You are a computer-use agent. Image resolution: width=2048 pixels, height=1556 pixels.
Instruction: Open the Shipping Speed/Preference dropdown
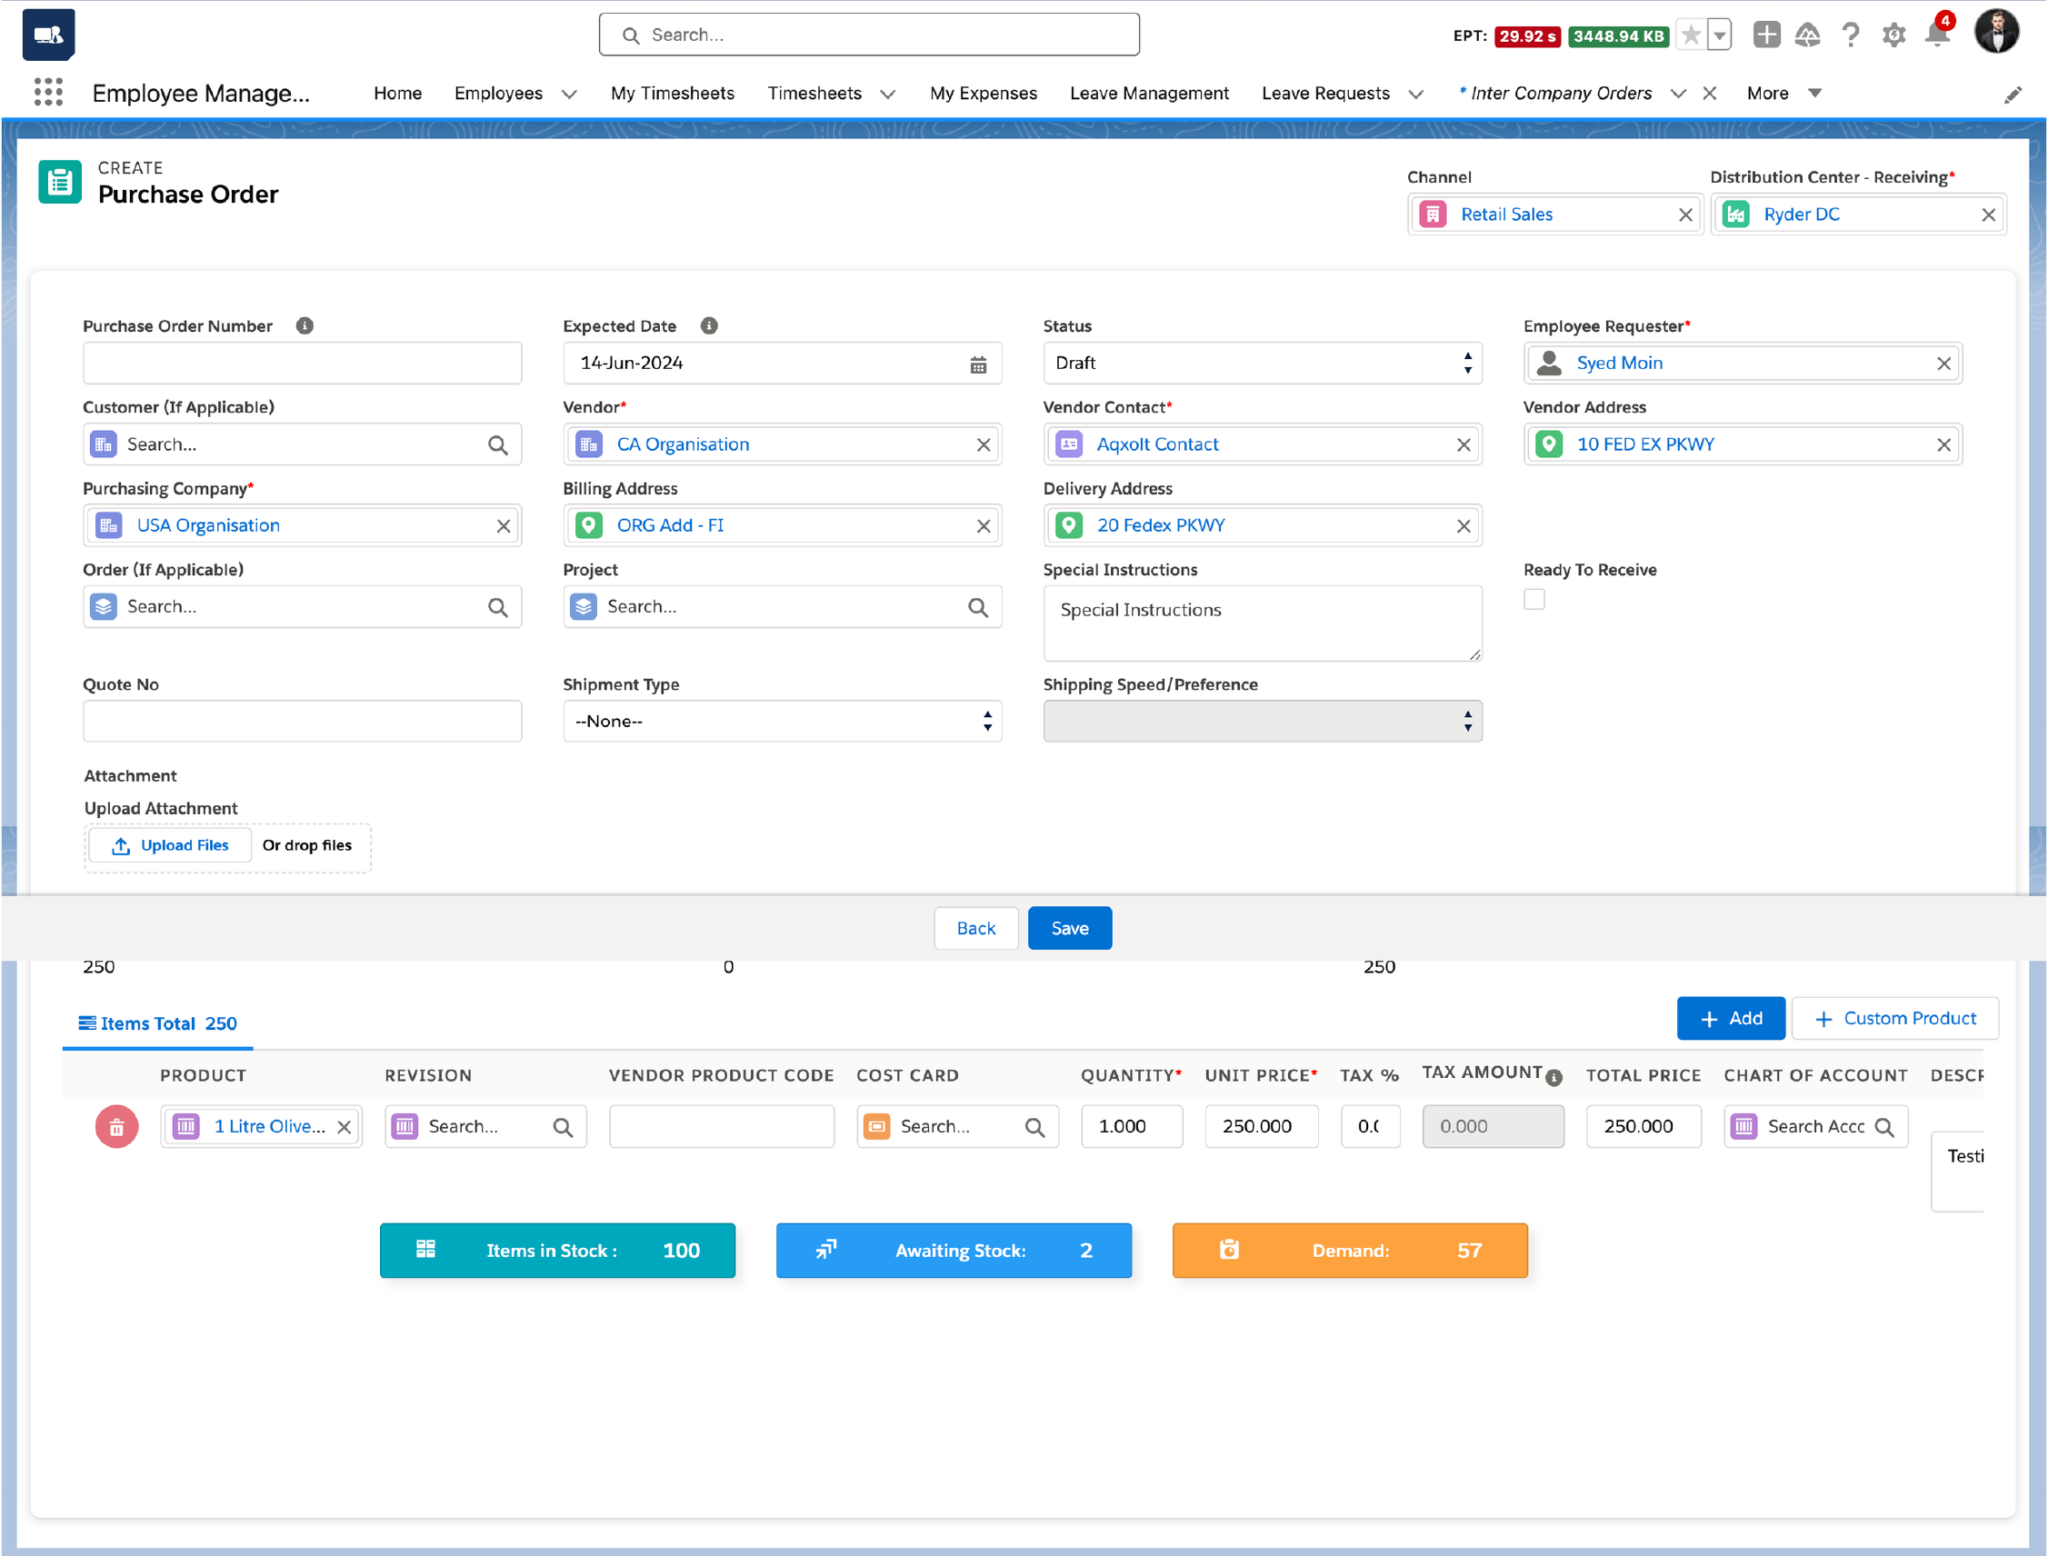(1262, 721)
